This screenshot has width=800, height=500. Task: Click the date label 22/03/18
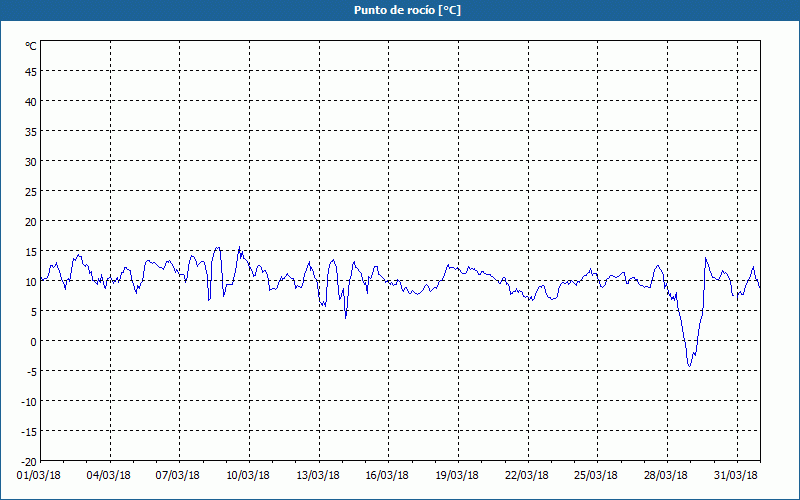[527, 476]
